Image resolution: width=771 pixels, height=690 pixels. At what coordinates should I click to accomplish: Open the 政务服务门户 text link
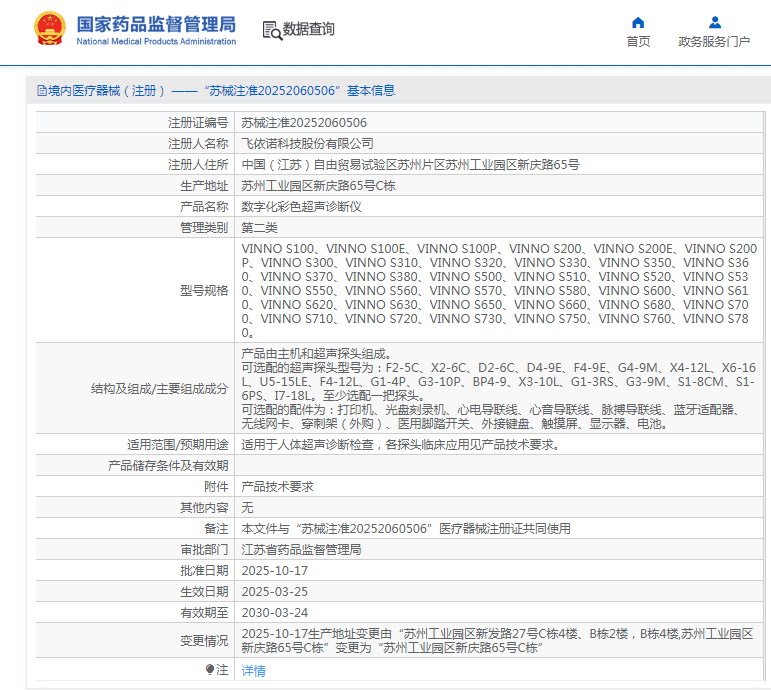pos(714,42)
